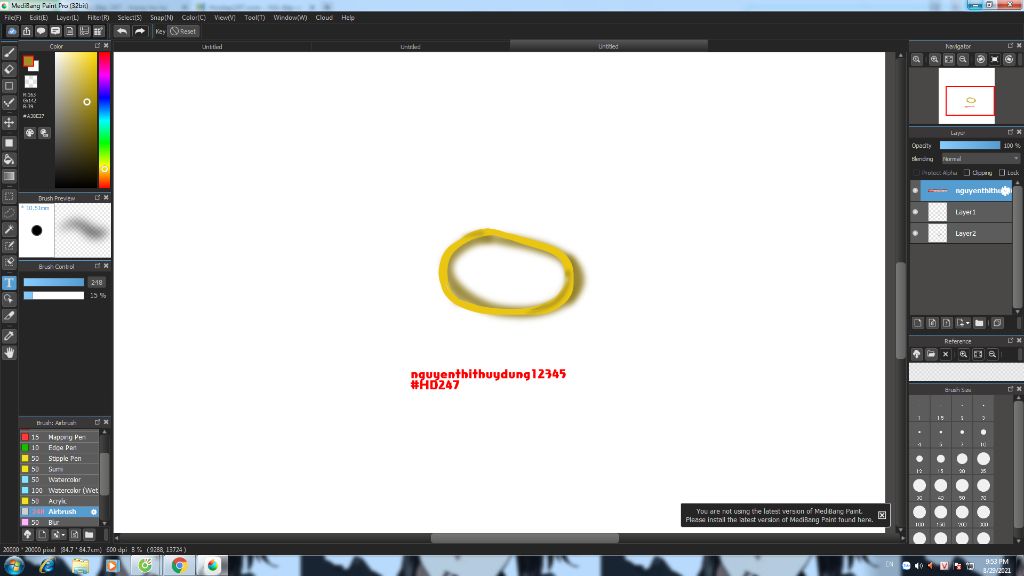Open the Layer(L) menu
The width and height of the screenshot is (1024, 576).
click(x=67, y=18)
